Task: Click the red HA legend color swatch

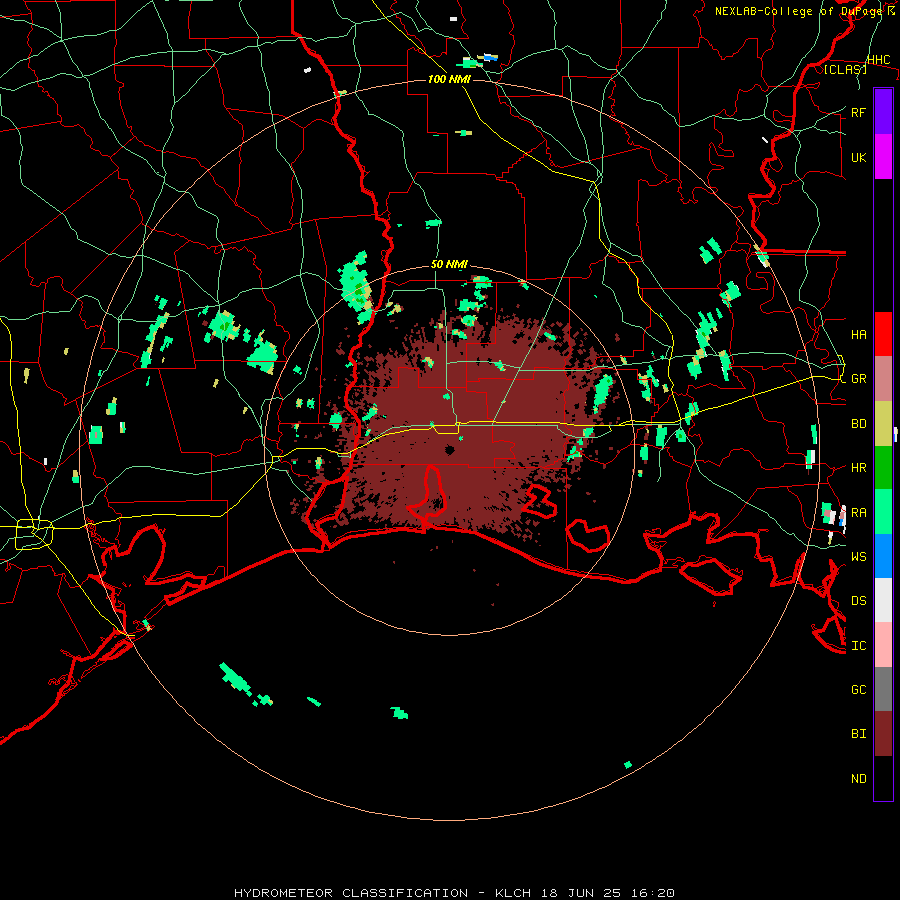Action: (883, 334)
